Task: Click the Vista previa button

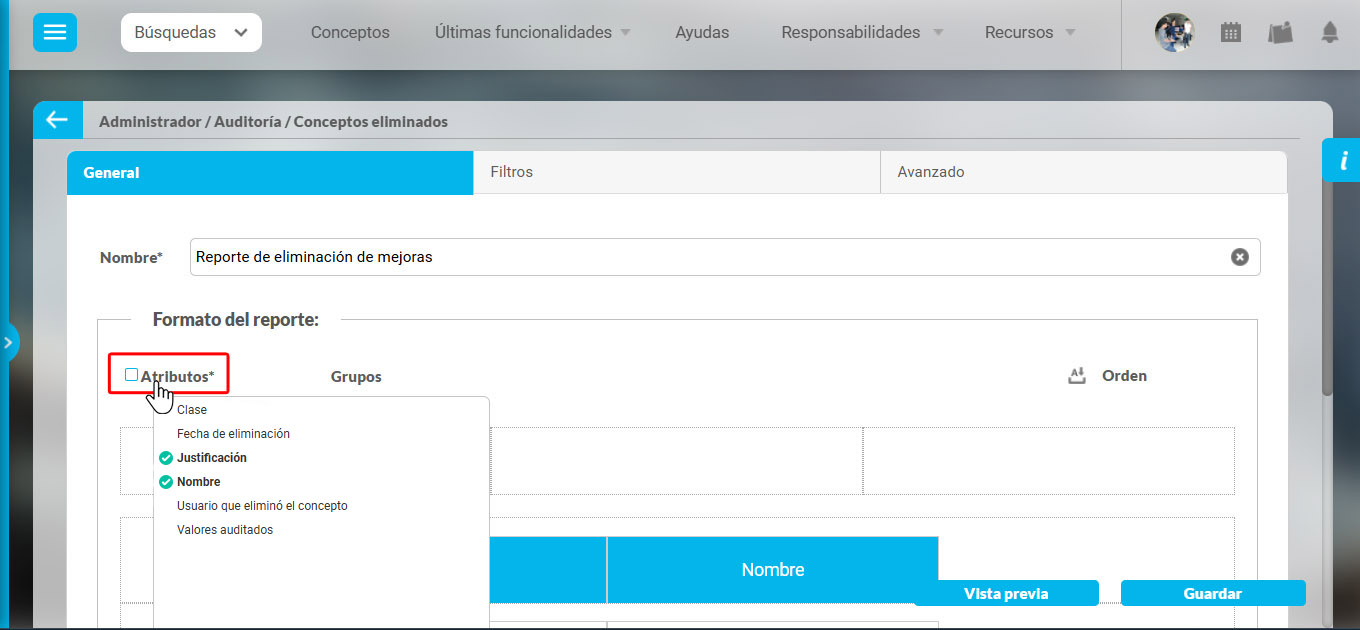Action: [1006, 593]
